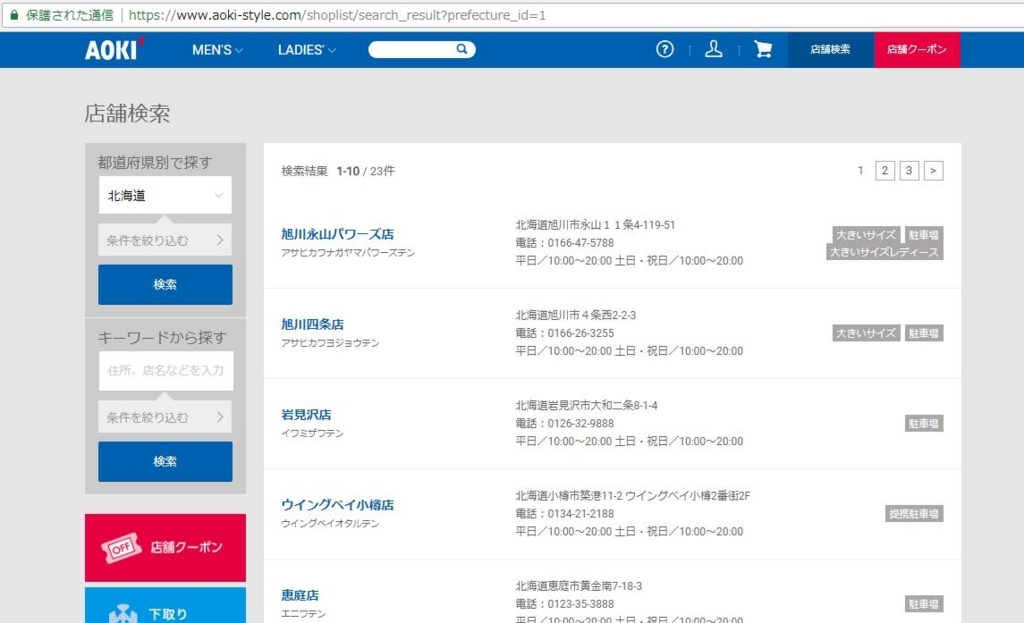Screen dimensions: 1024x623
Task: Click 提携駐車場 tag on ウイングベイ小樽店
Action: pos(914,513)
